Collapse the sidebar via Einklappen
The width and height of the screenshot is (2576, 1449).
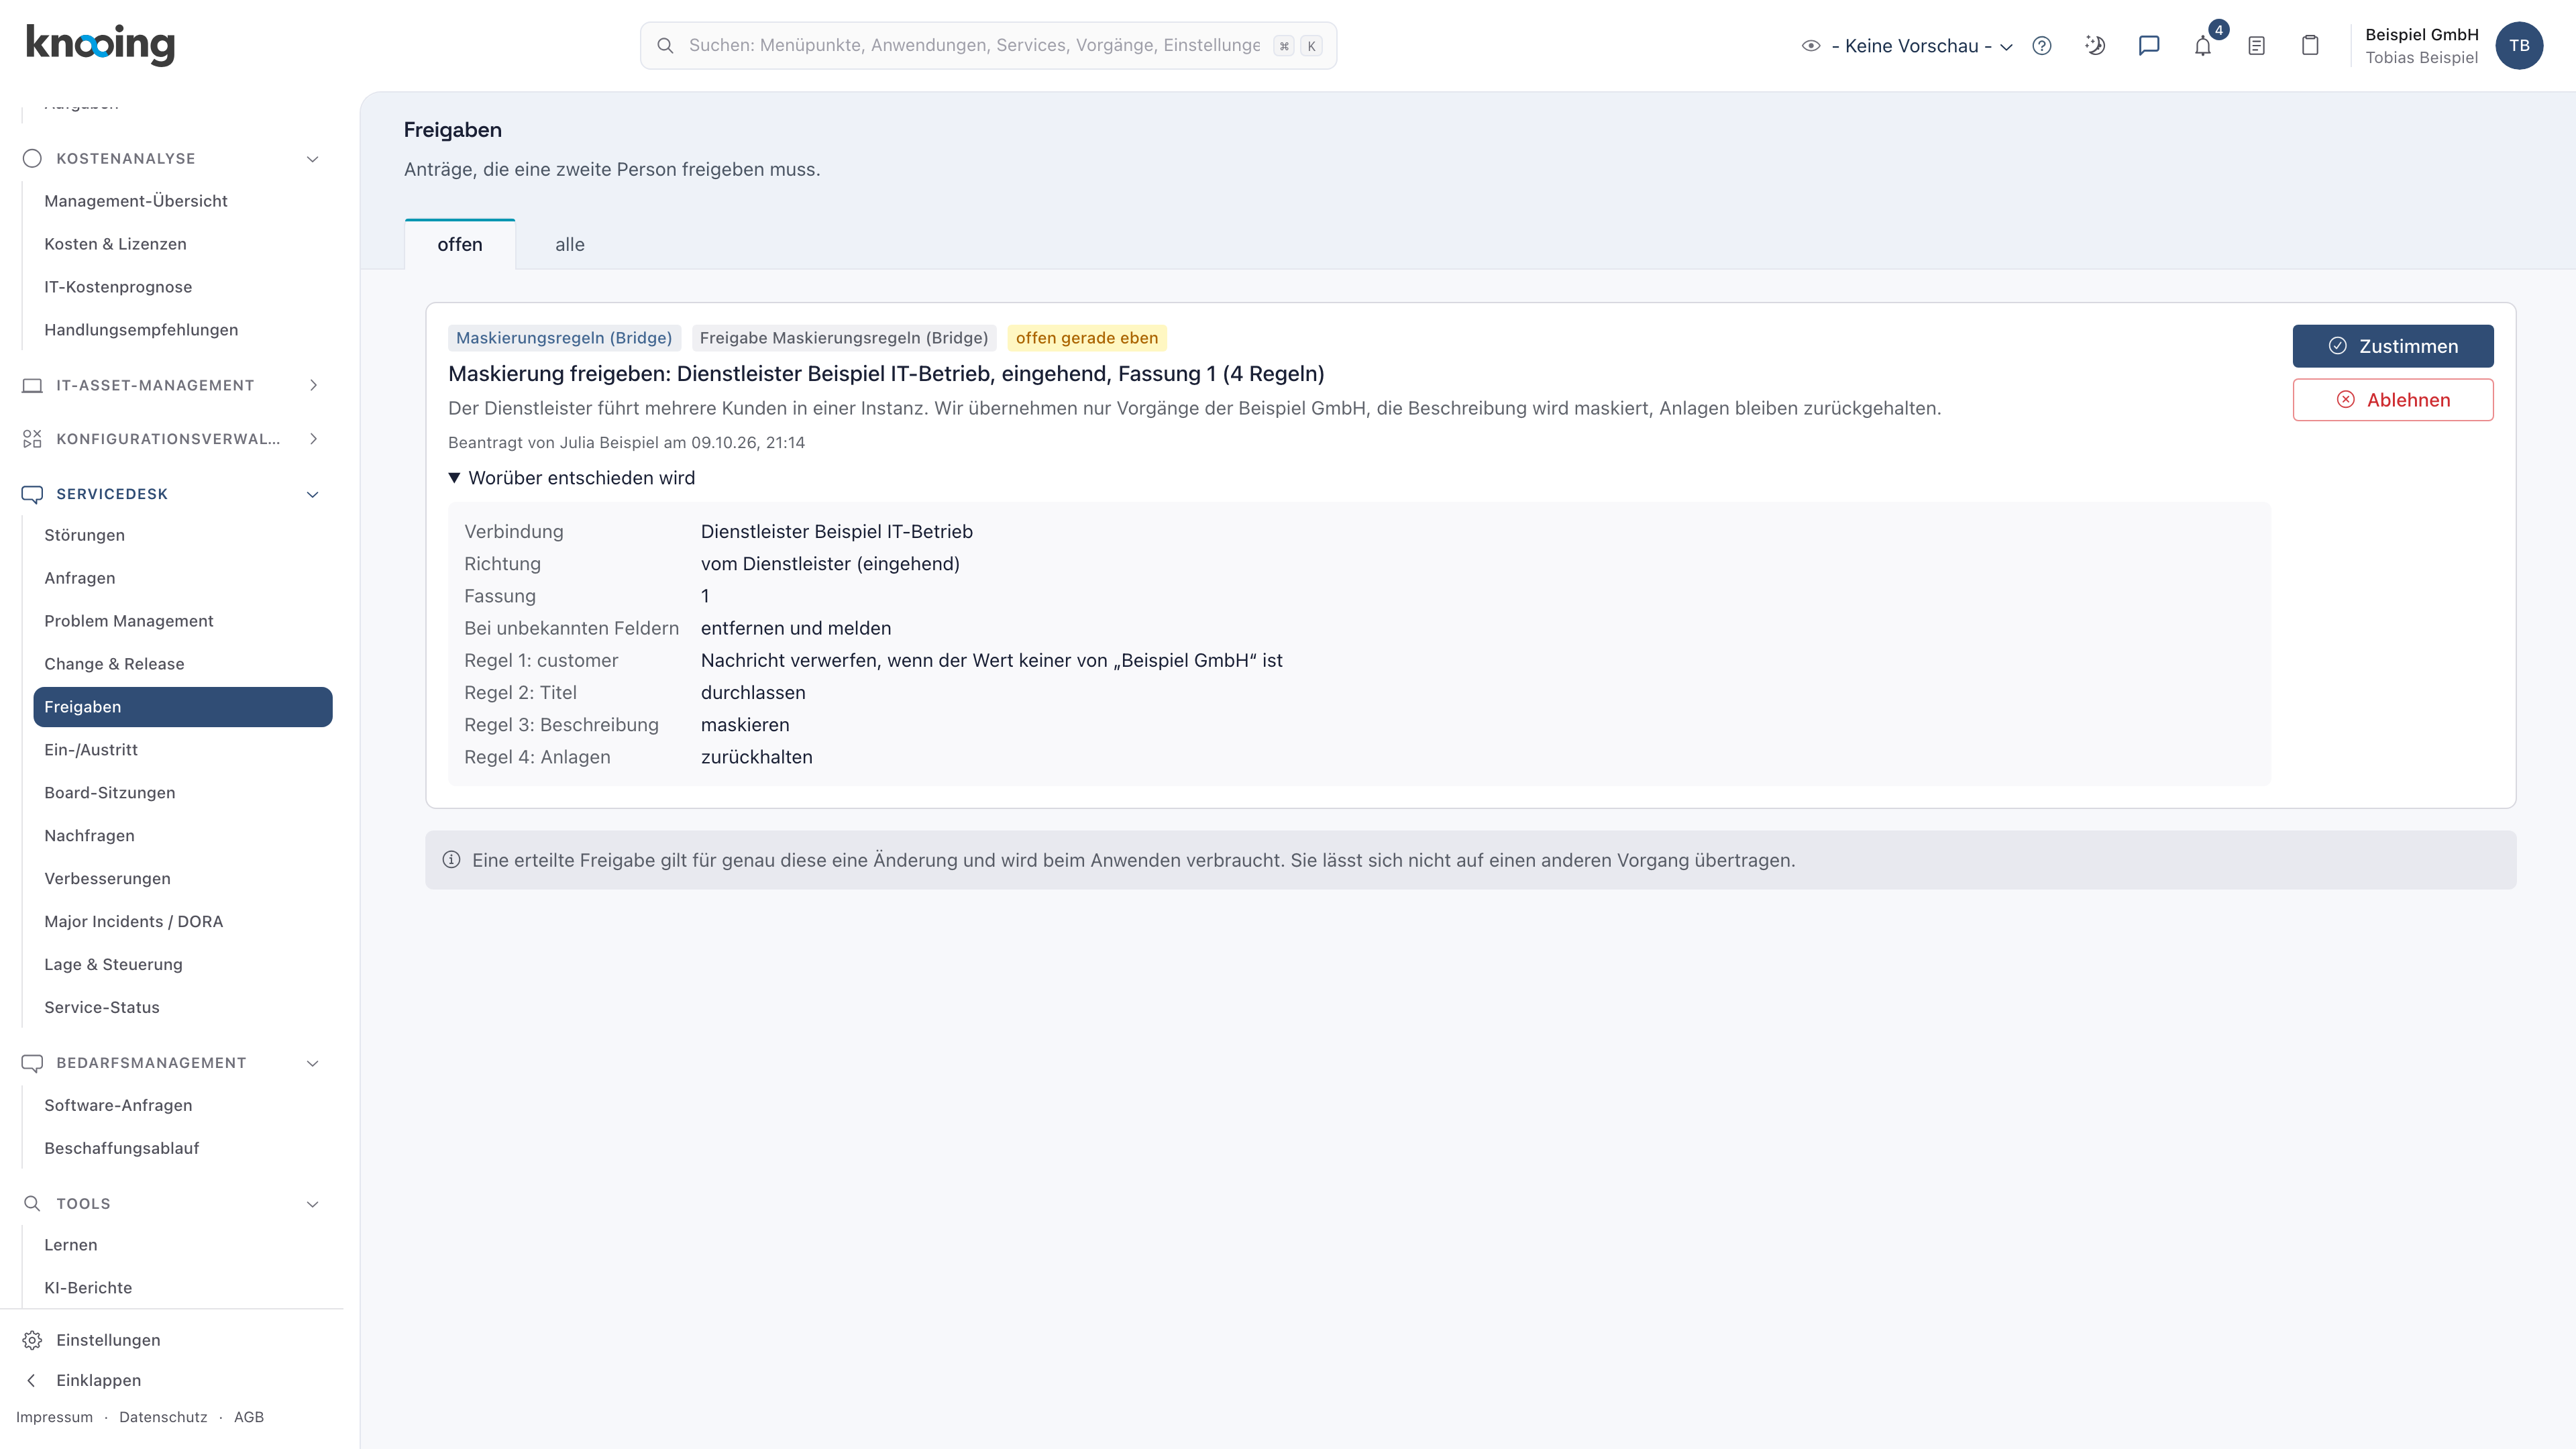point(98,1380)
